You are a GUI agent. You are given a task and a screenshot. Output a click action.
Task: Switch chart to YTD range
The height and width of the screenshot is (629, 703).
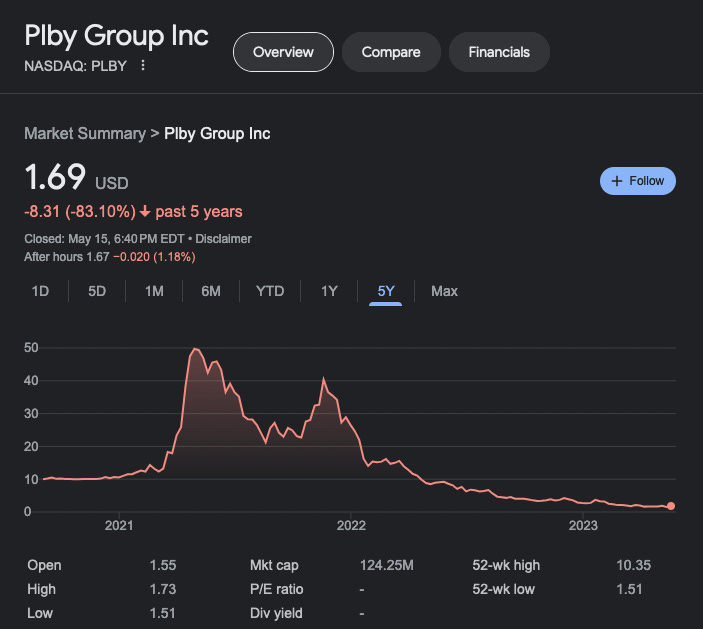pyautogui.click(x=270, y=291)
